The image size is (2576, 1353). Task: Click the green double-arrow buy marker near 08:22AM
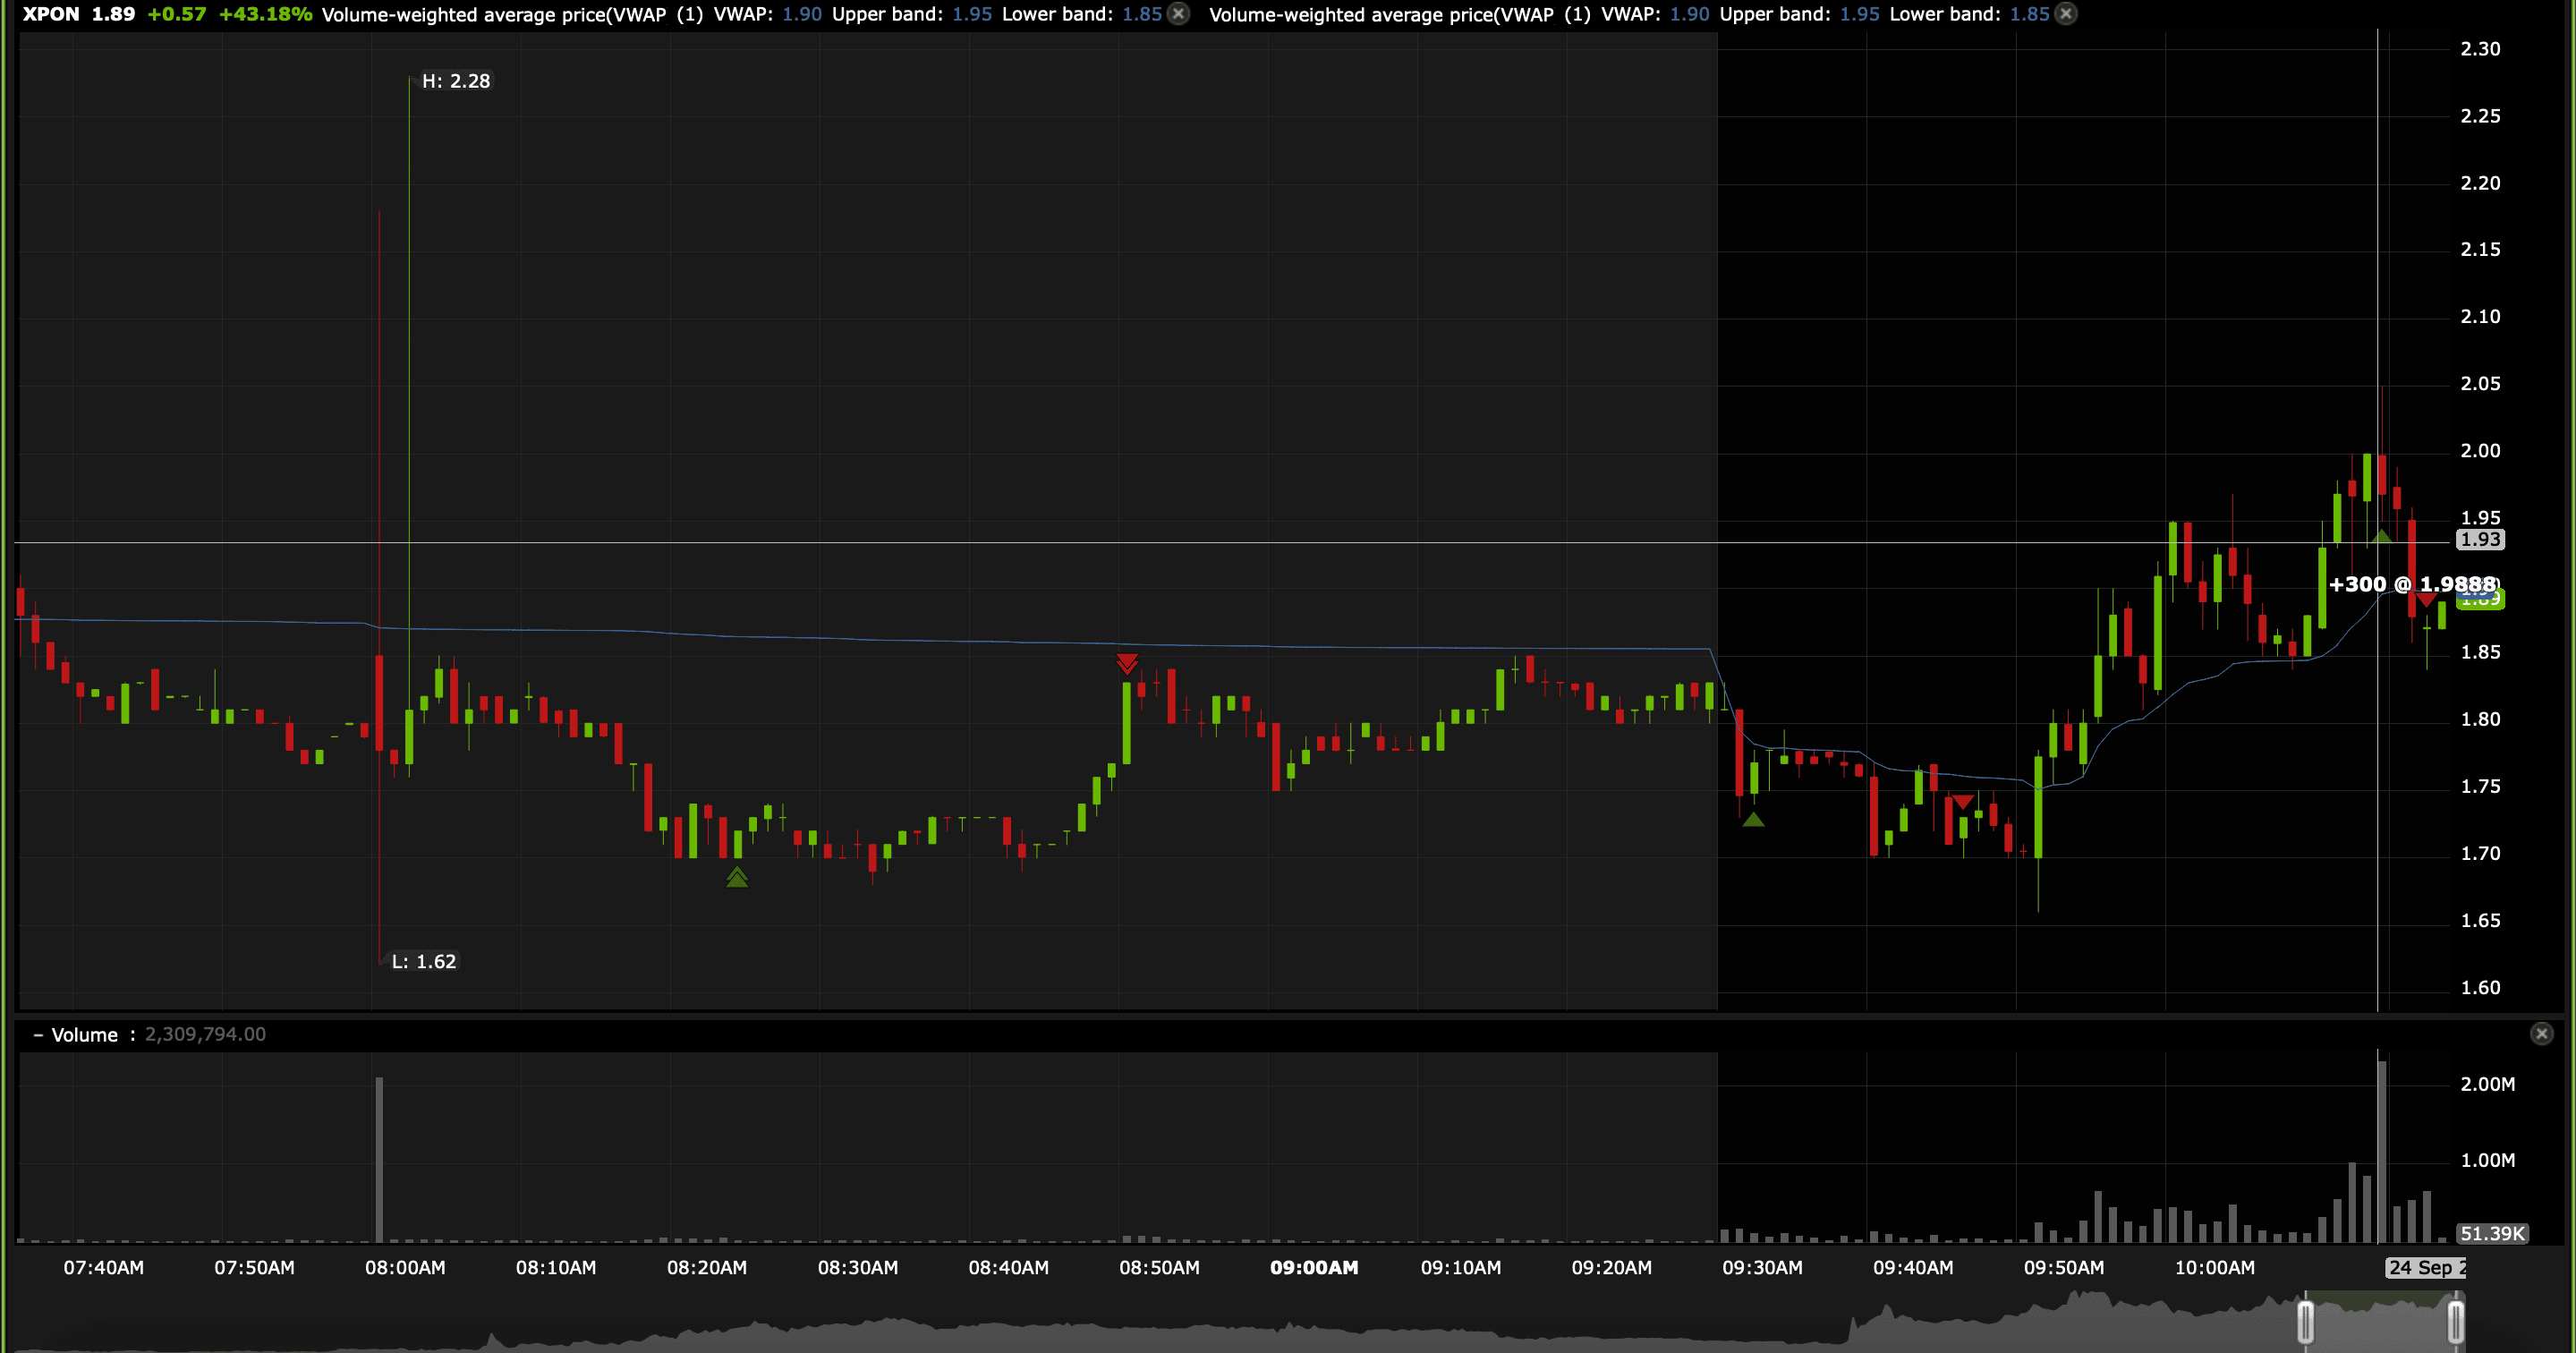coord(737,878)
